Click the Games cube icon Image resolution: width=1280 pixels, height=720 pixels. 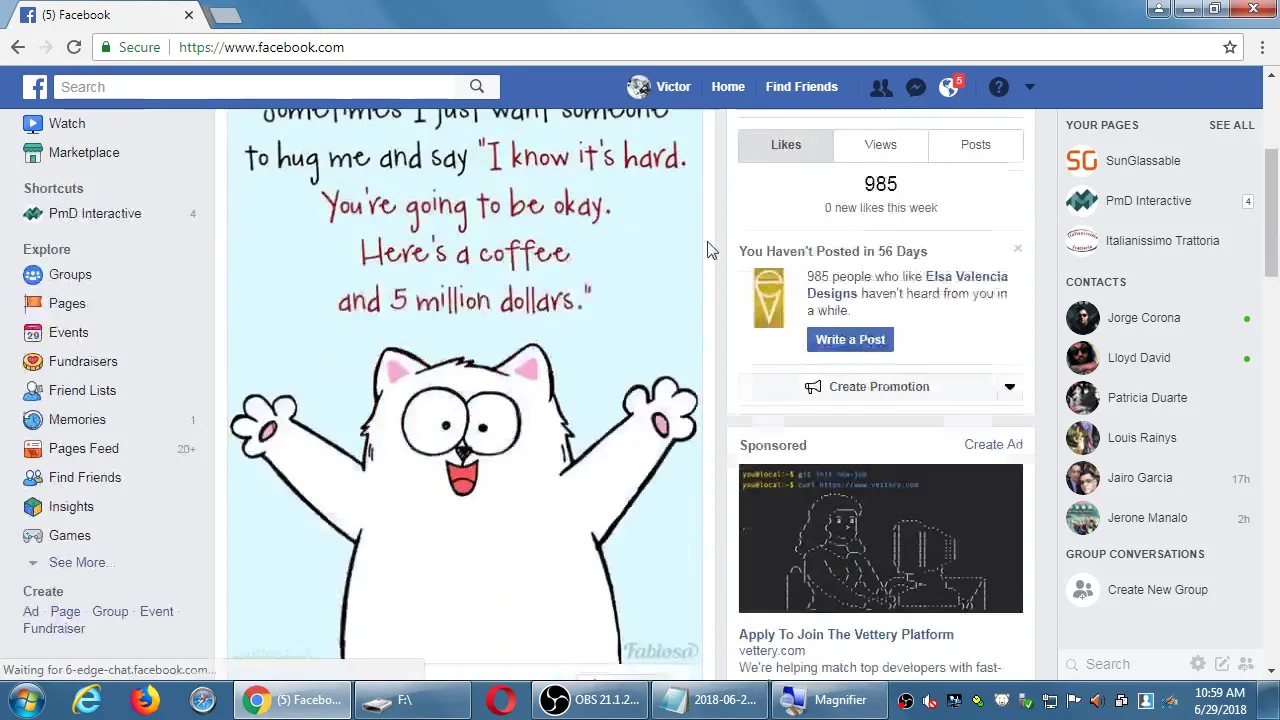tap(33, 535)
